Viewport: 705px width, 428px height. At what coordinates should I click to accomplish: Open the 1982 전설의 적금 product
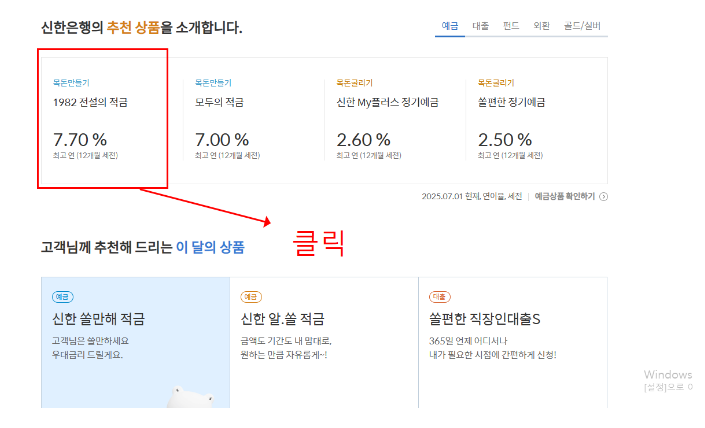click(90, 103)
